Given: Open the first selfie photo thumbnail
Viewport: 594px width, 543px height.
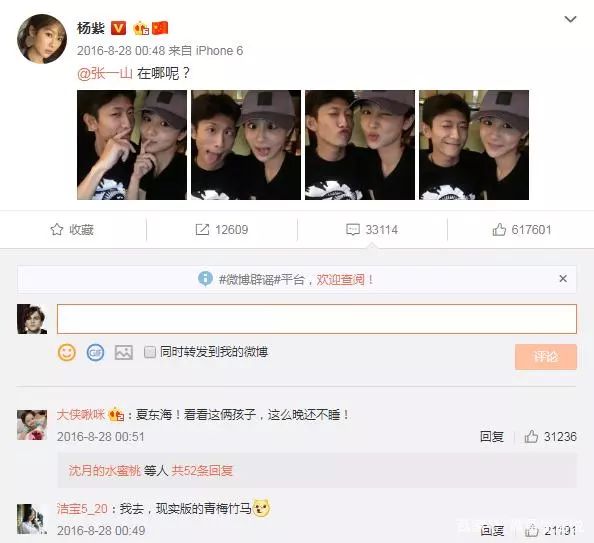Looking at the screenshot, I should coord(132,145).
